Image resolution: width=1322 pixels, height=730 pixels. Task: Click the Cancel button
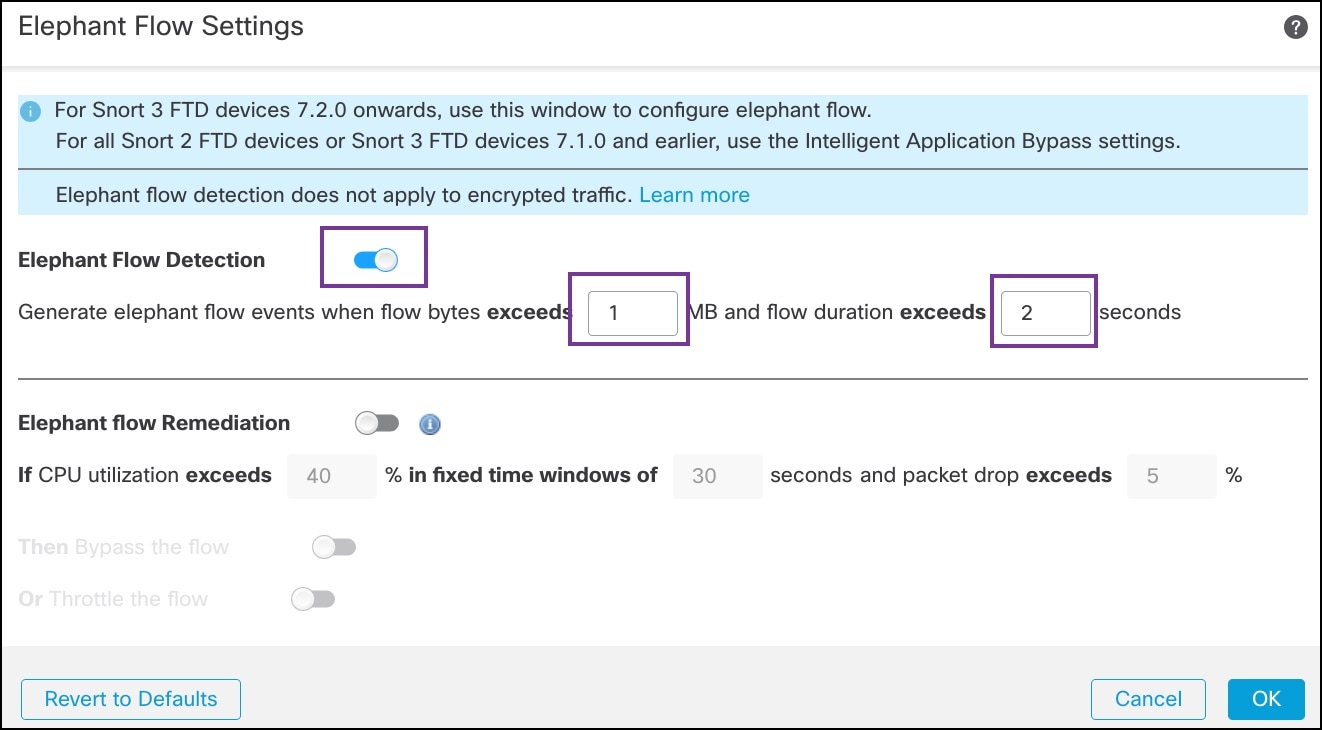point(1147,699)
